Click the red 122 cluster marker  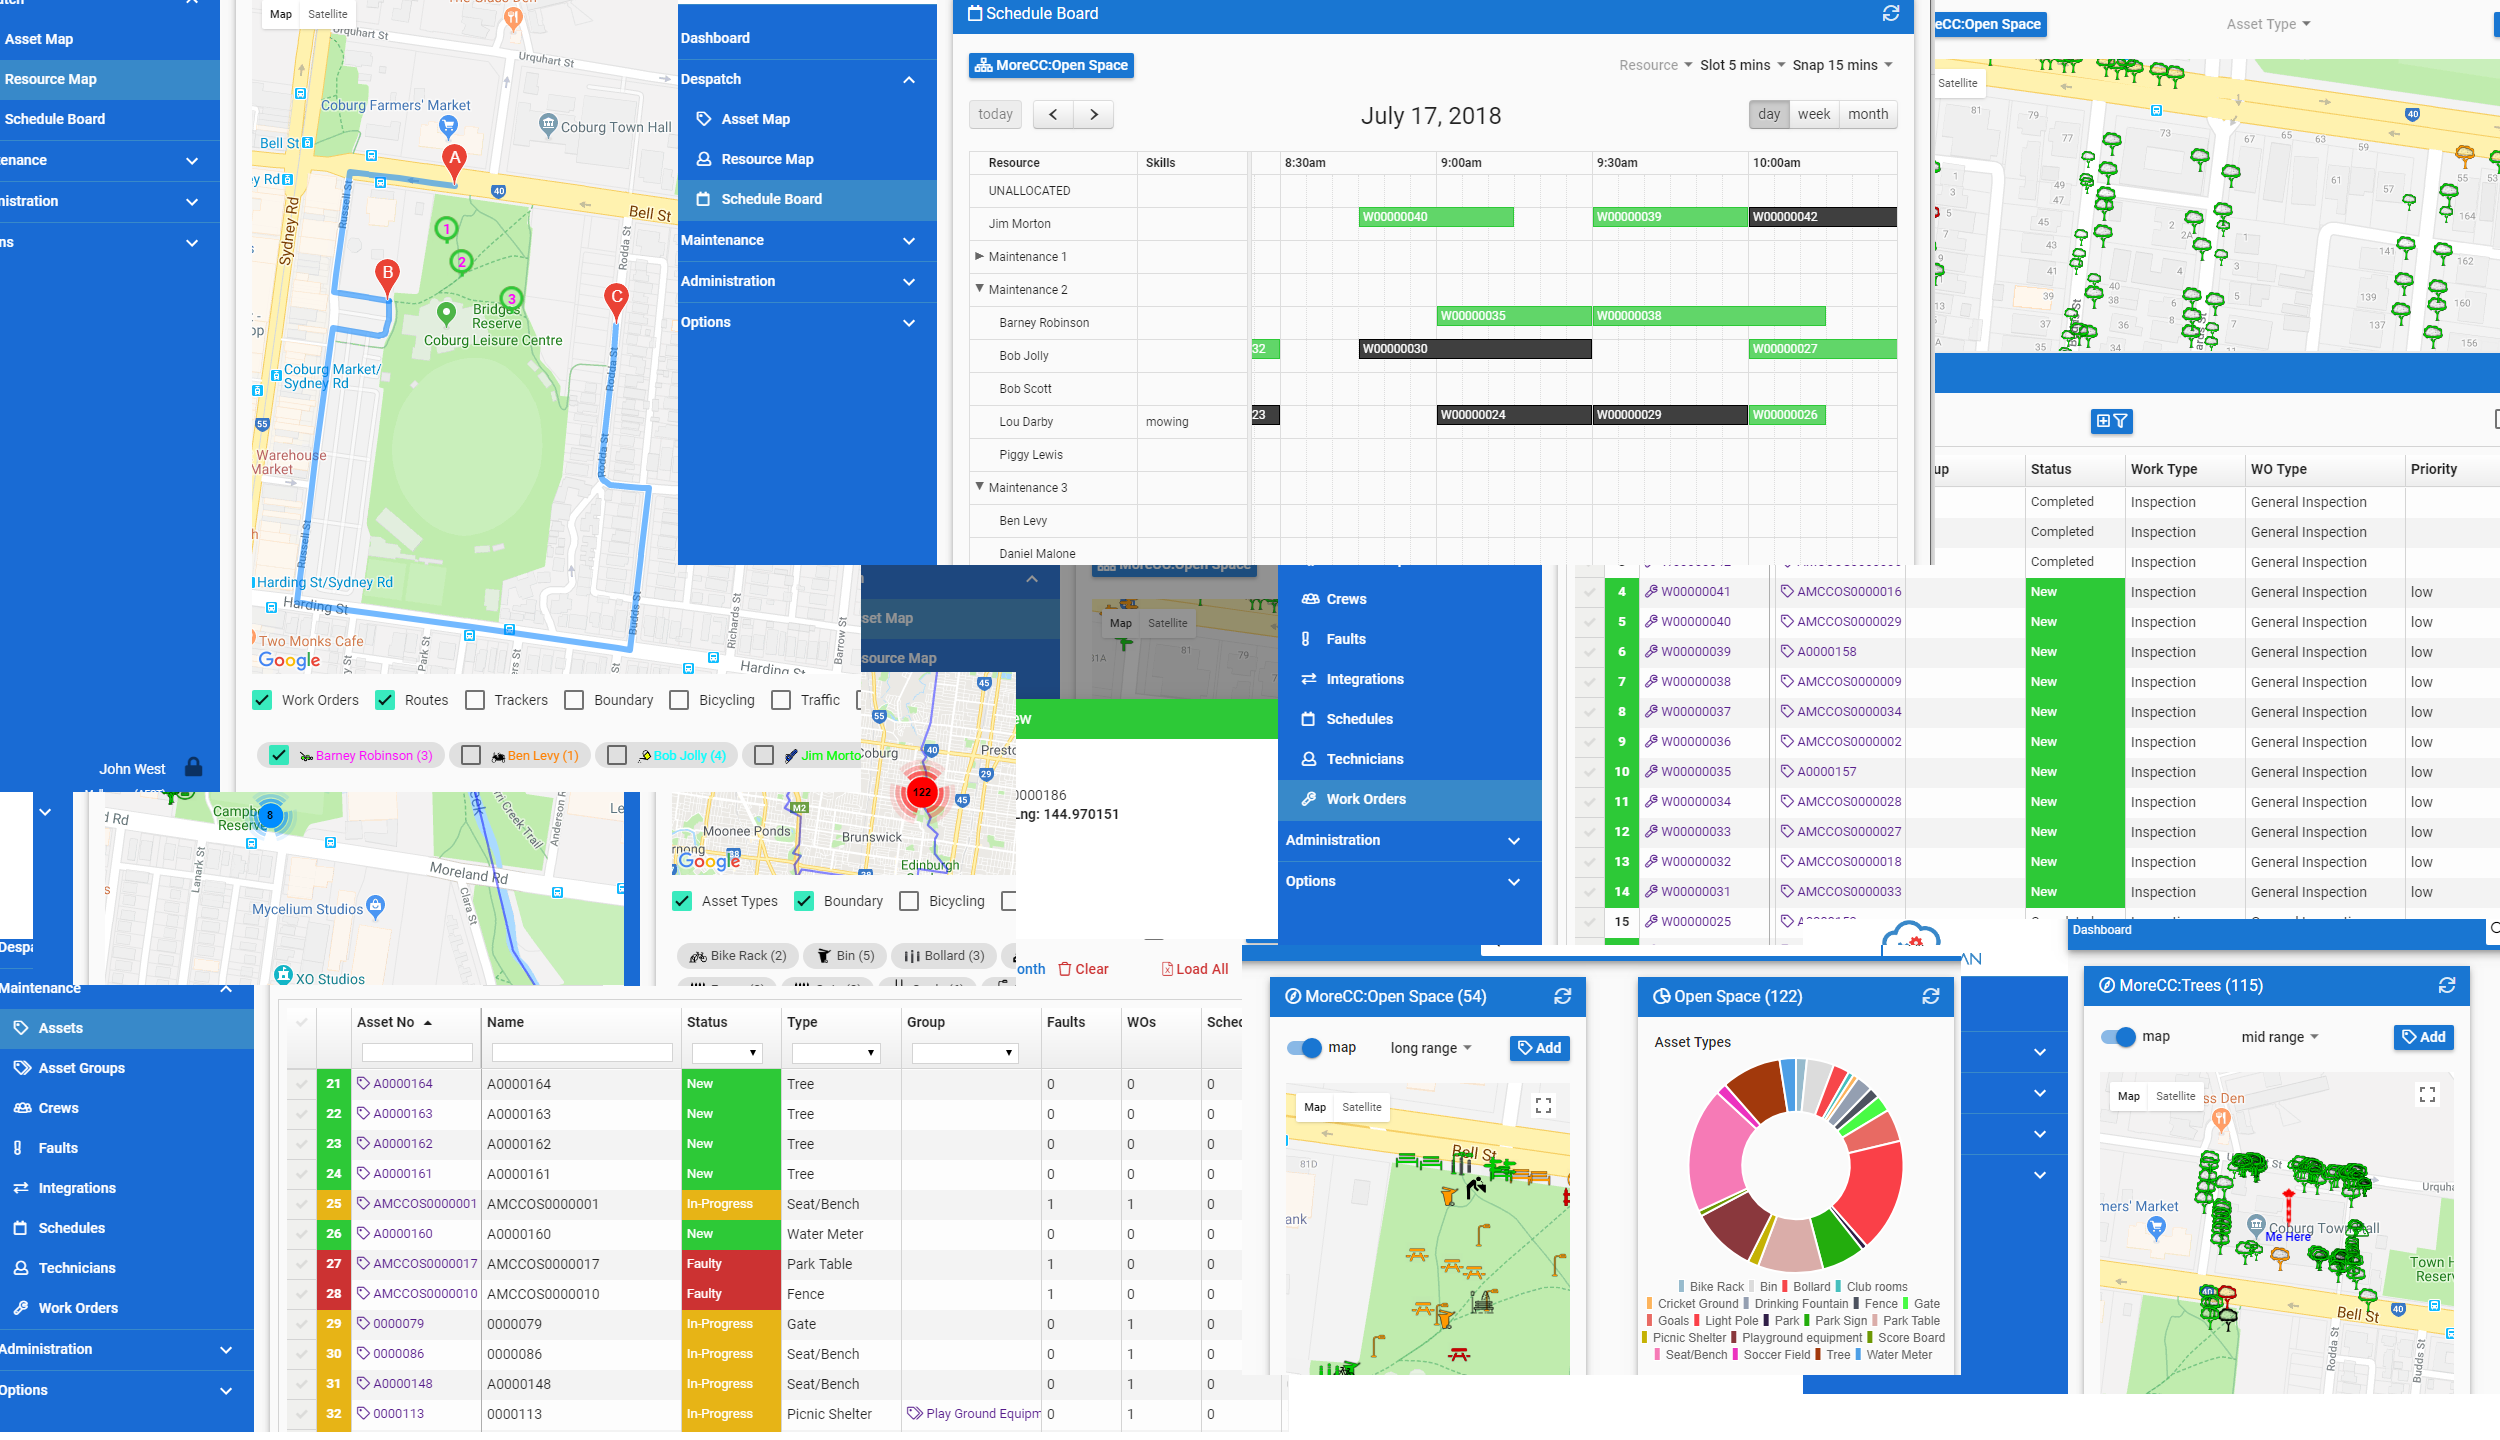[x=921, y=791]
